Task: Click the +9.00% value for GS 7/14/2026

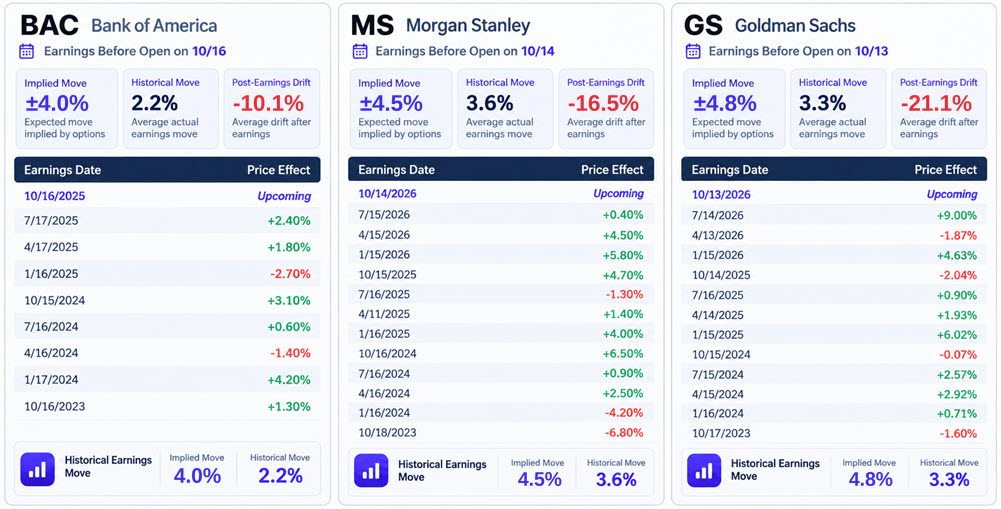Action: click(x=956, y=215)
